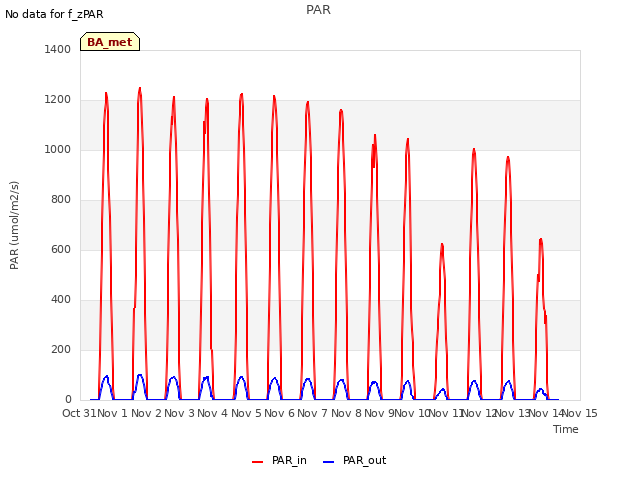Click the Nov 4 x-axis tick label
The width and height of the screenshot is (640, 480).
click(x=212, y=413)
